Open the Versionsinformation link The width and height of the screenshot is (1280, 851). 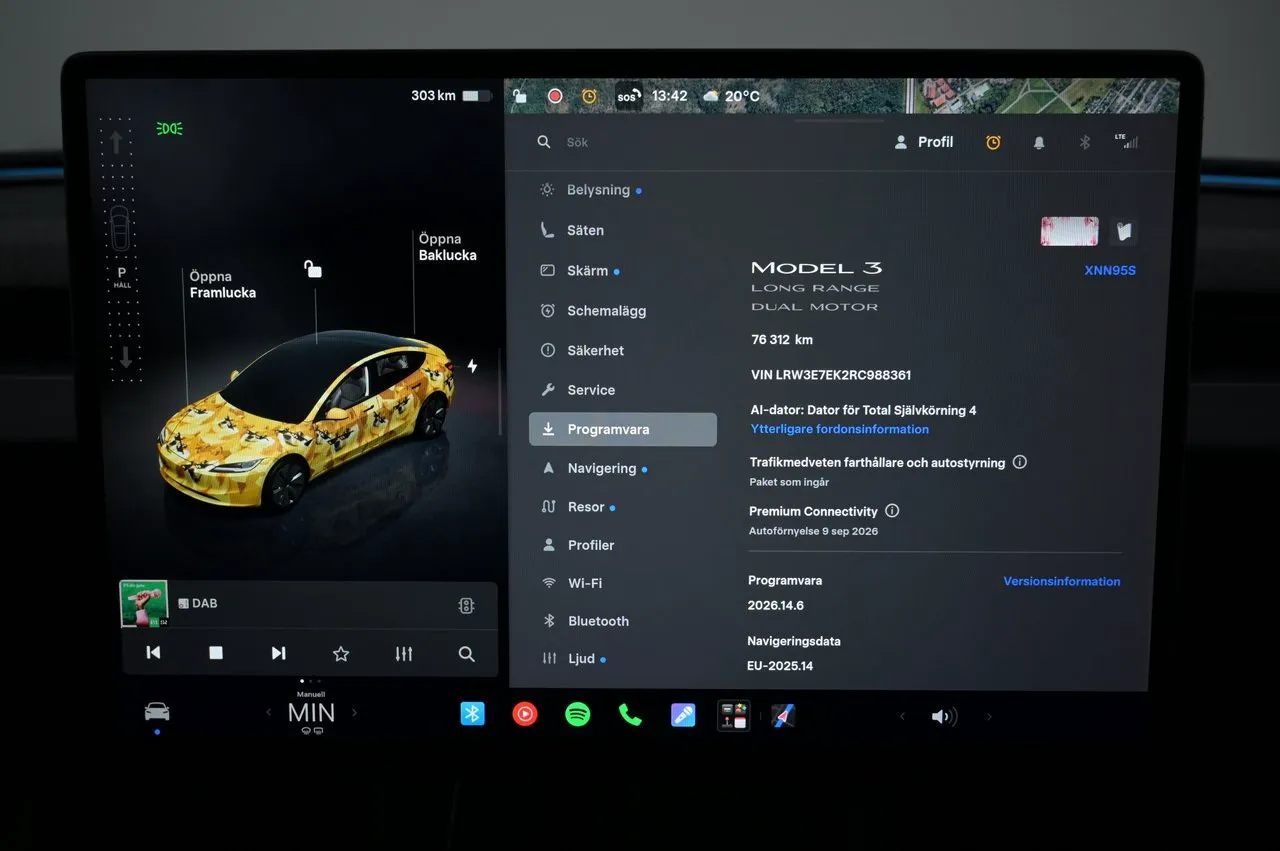[x=1062, y=581]
